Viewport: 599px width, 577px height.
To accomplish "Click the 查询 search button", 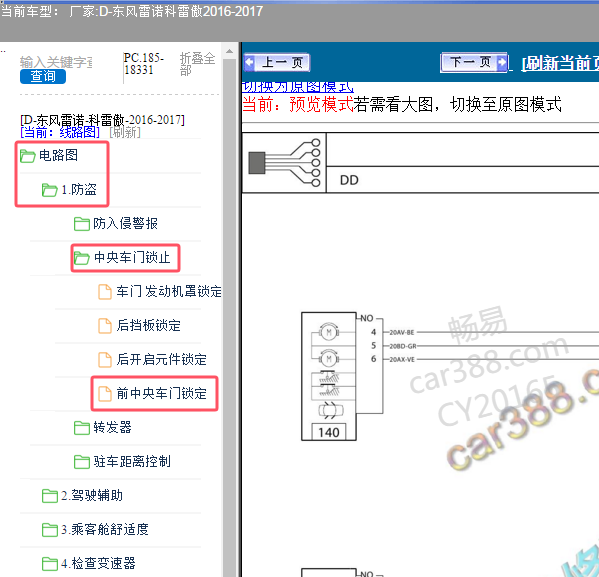I will [43, 76].
